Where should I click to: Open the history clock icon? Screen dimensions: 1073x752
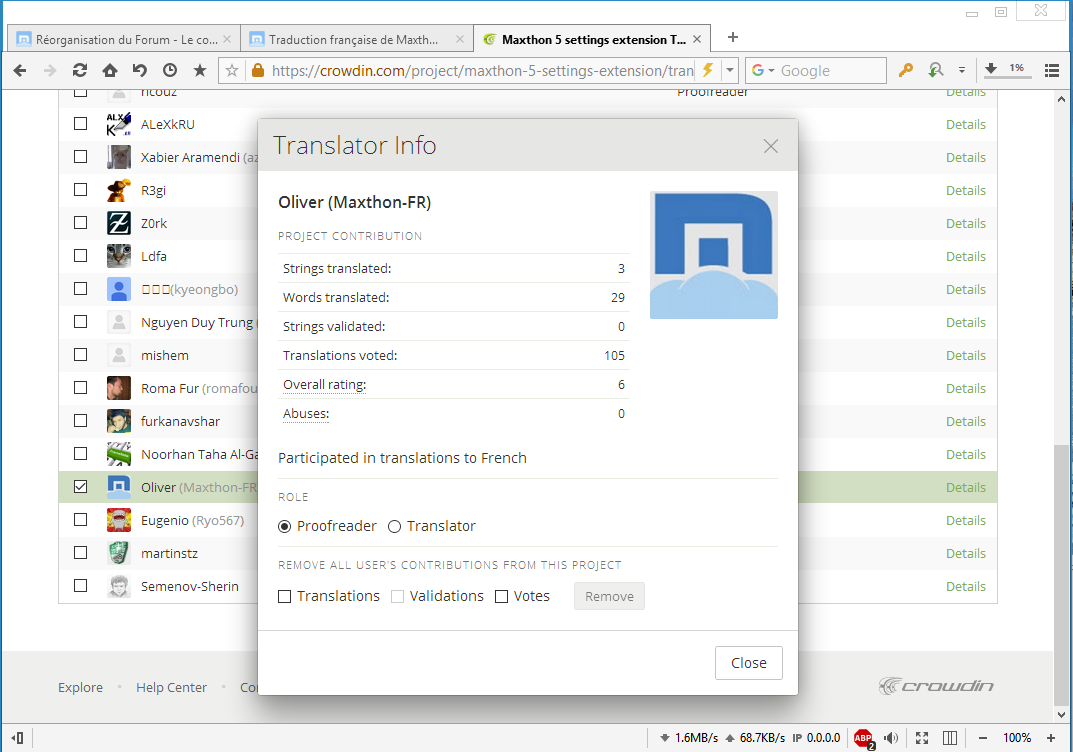click(x=170, y=70)
